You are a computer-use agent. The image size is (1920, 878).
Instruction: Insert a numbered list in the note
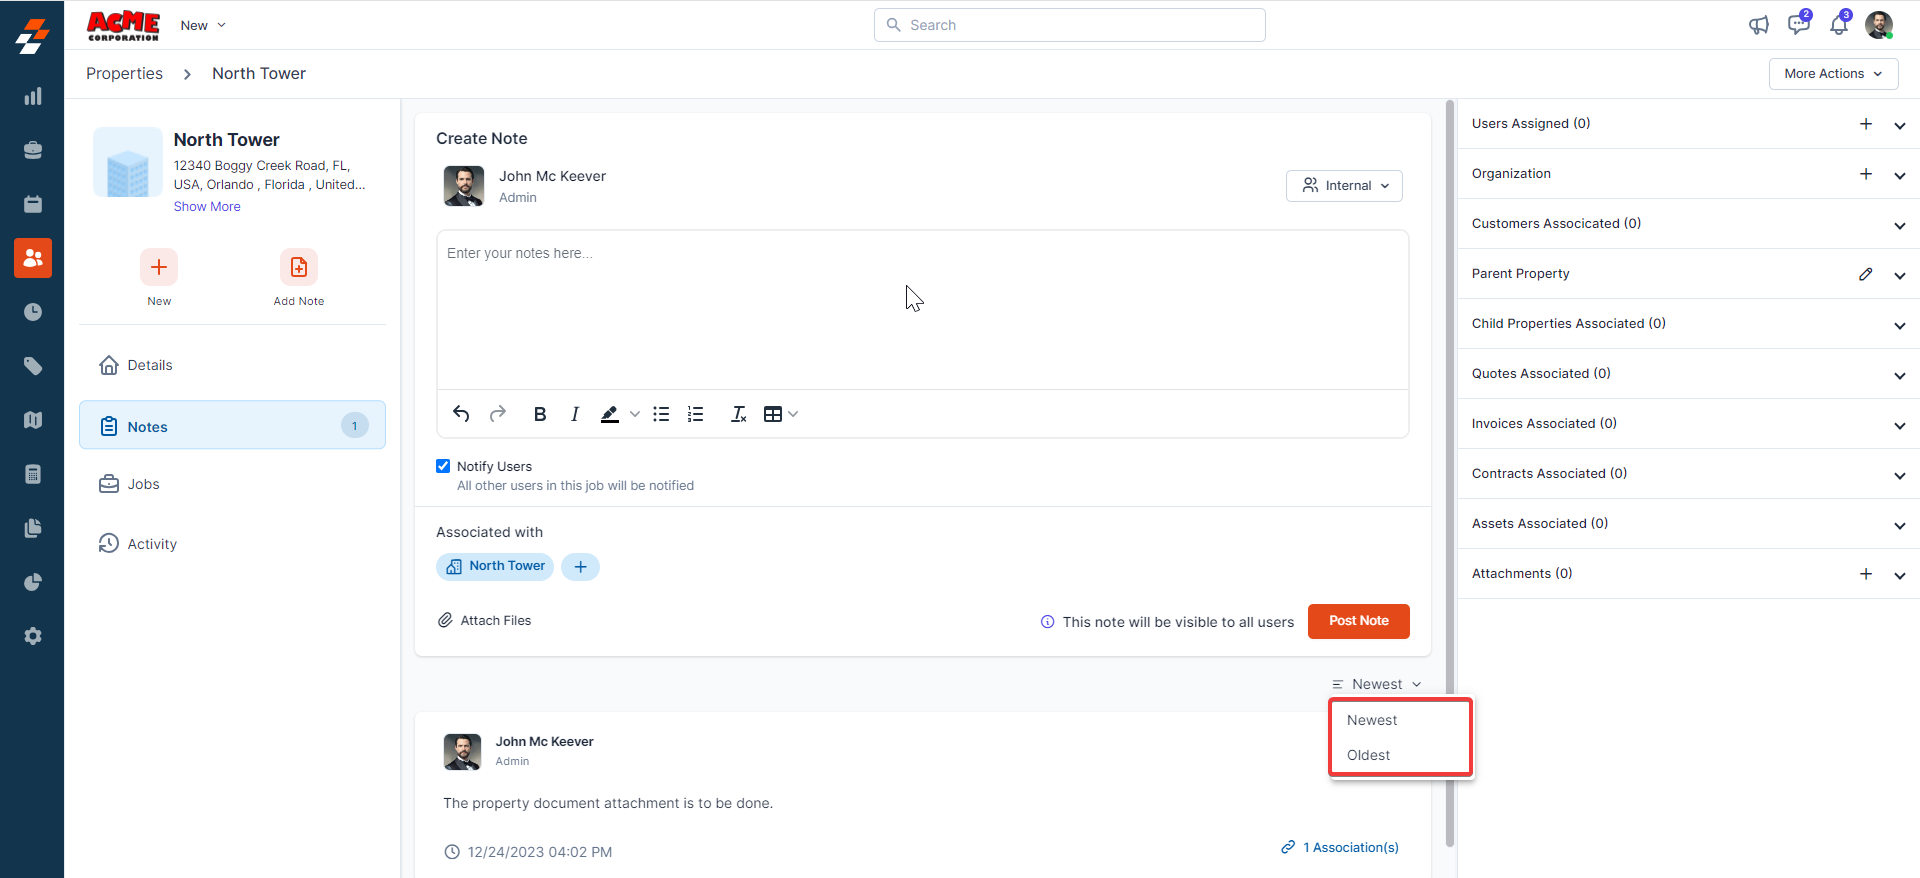pos(696,414)
